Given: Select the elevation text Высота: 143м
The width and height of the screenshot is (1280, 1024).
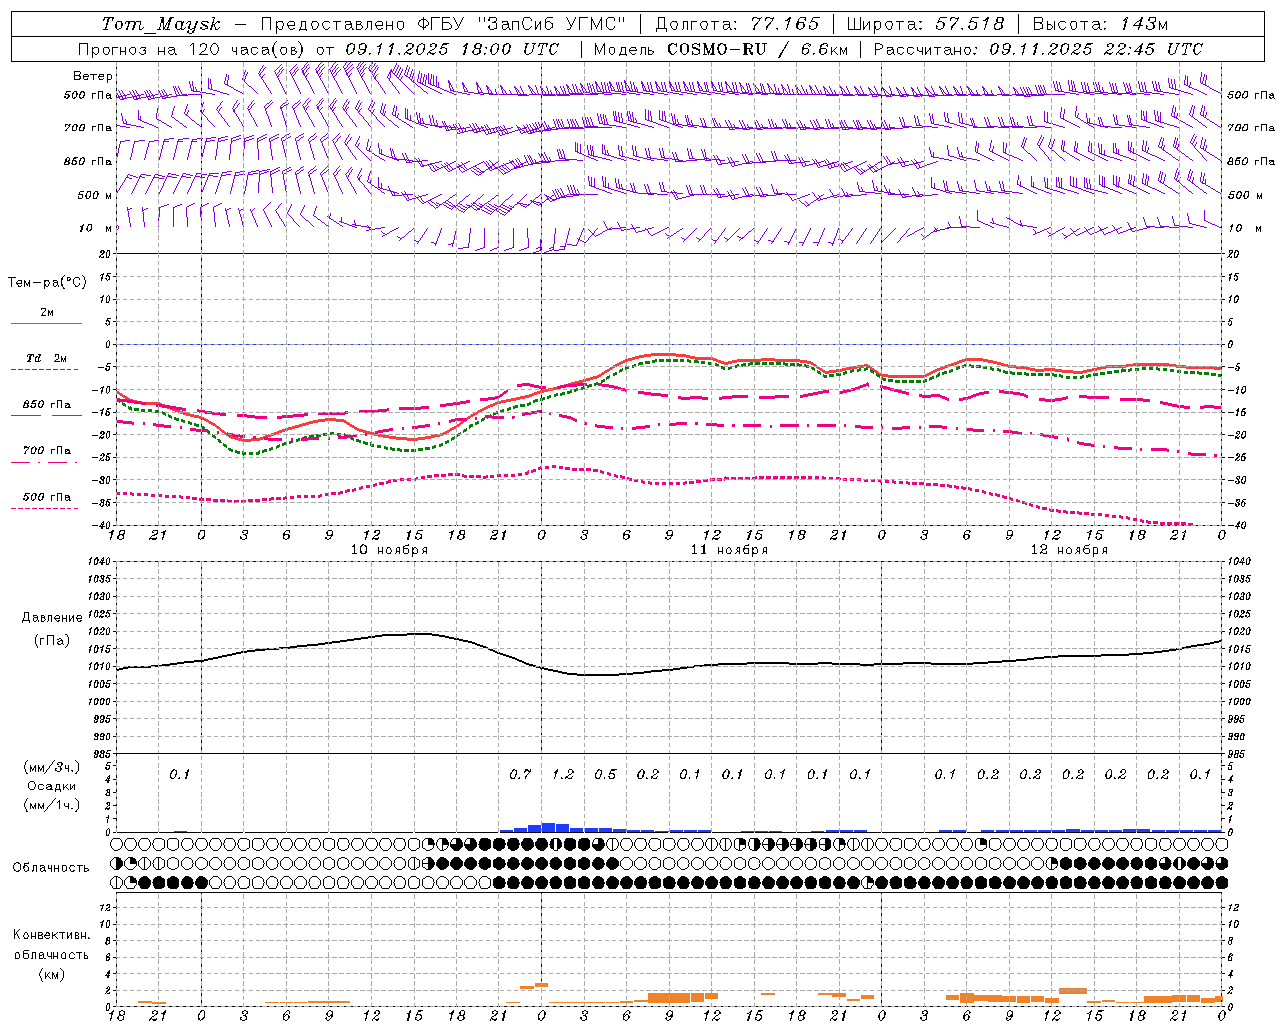Looking at the screenshot, I should tap(1100, 24).
